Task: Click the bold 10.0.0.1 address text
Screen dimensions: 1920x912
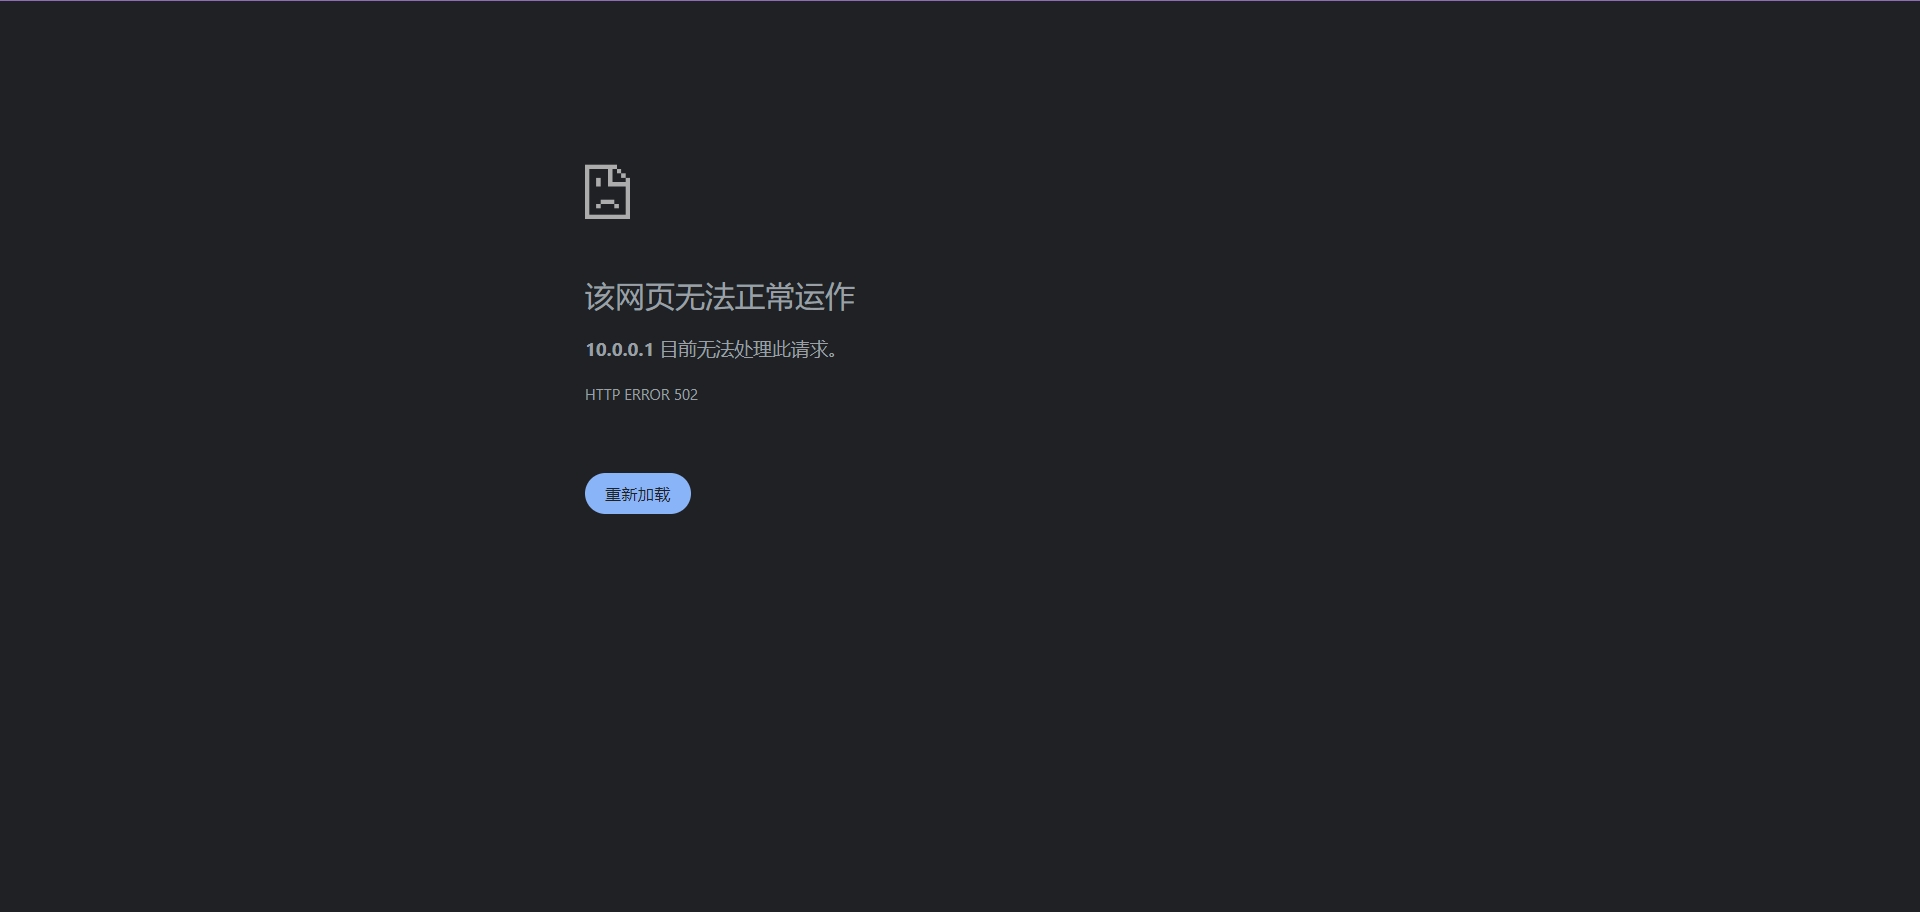Action: coord(619,349)
